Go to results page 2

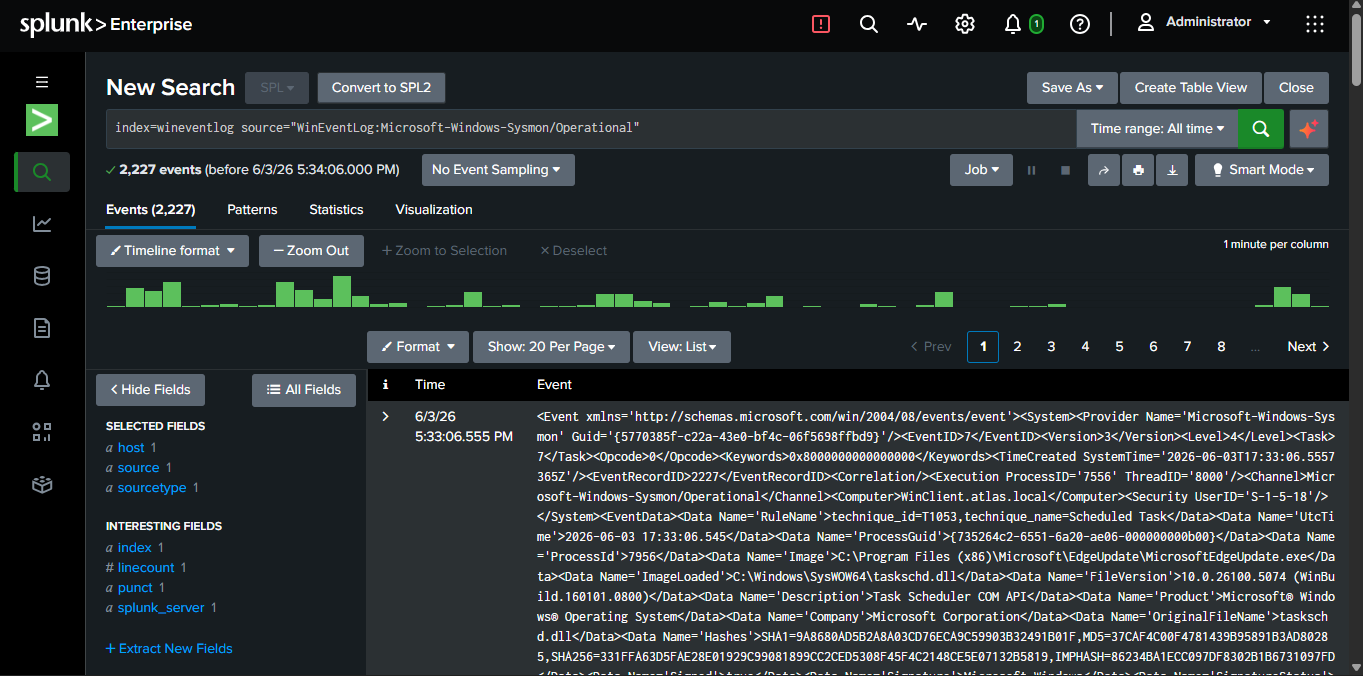[x=1017, y=347]
